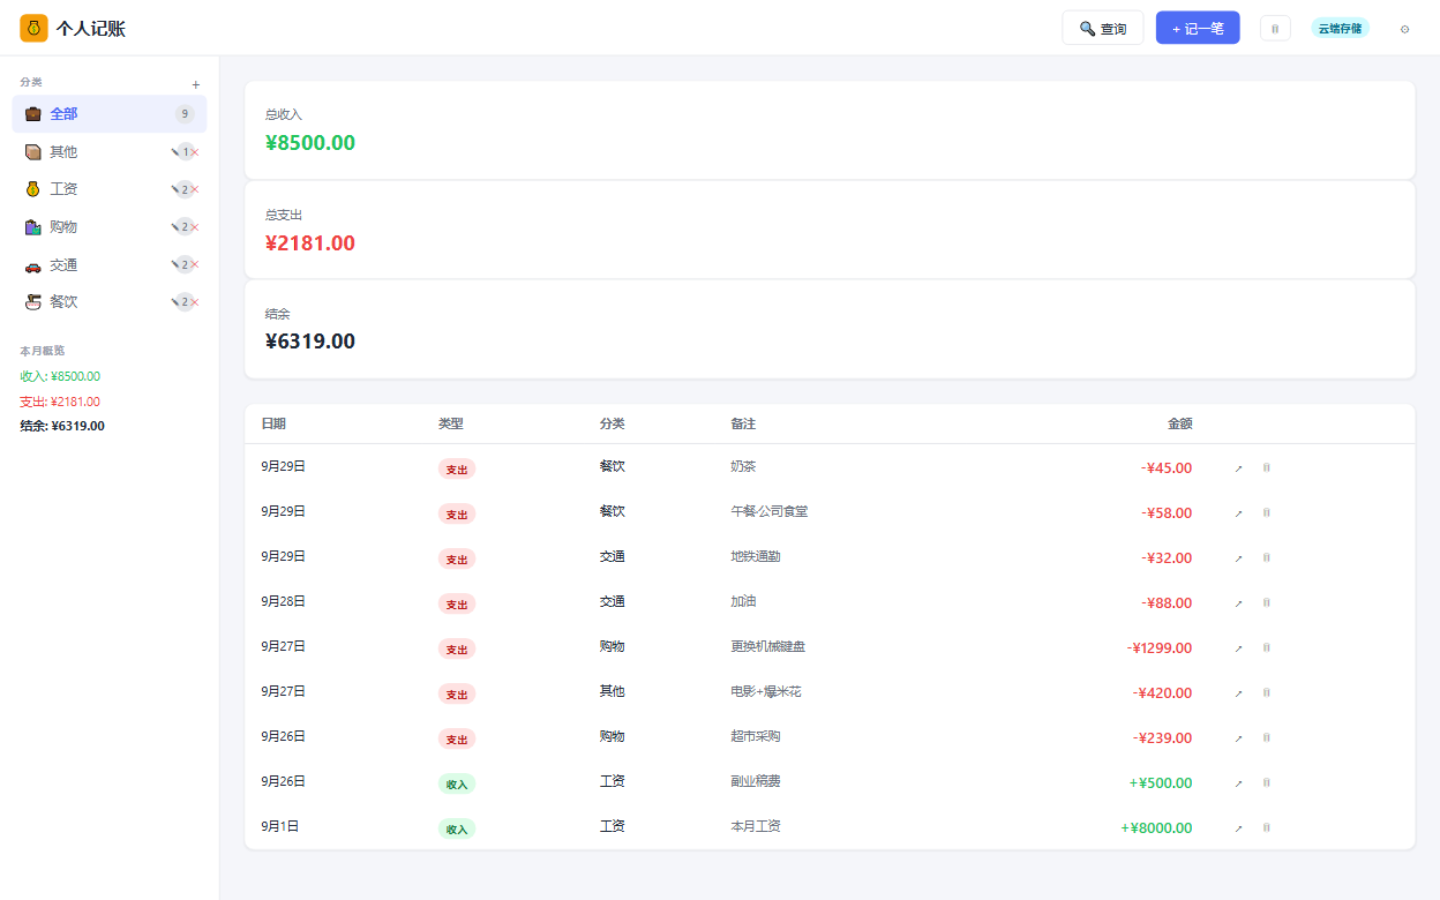Click the -¥1299.00 amount
The image size is (1440, 900).
click(1160, 648)
